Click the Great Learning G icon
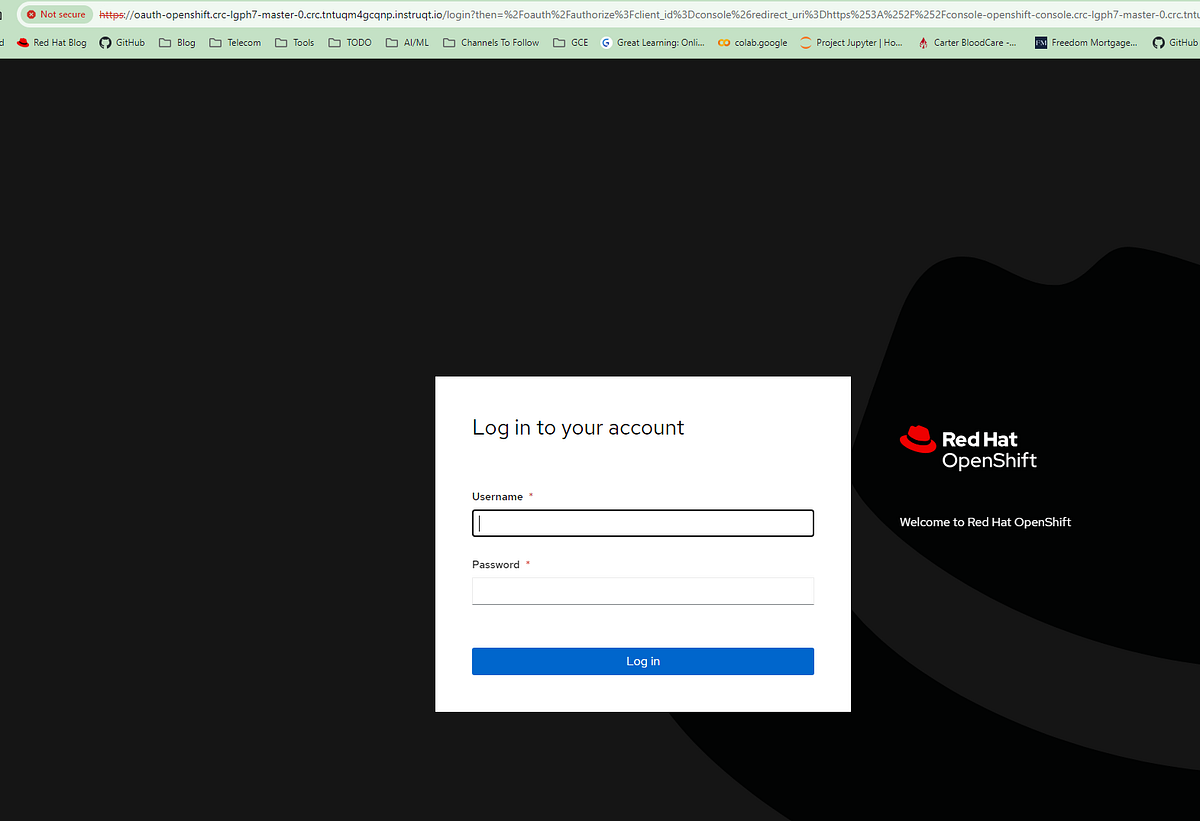The width and height of the screenshot is (1200, 821). 604,42
